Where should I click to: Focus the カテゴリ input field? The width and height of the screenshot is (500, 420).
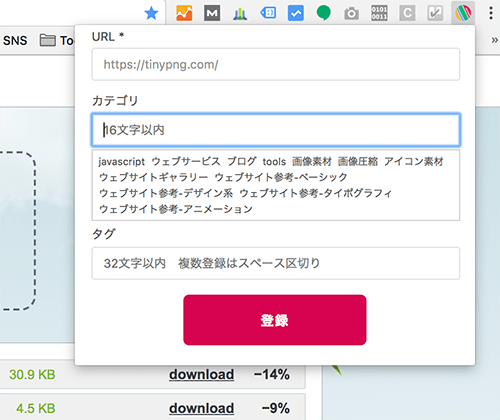pyautogui.click(x=276, y=130)
